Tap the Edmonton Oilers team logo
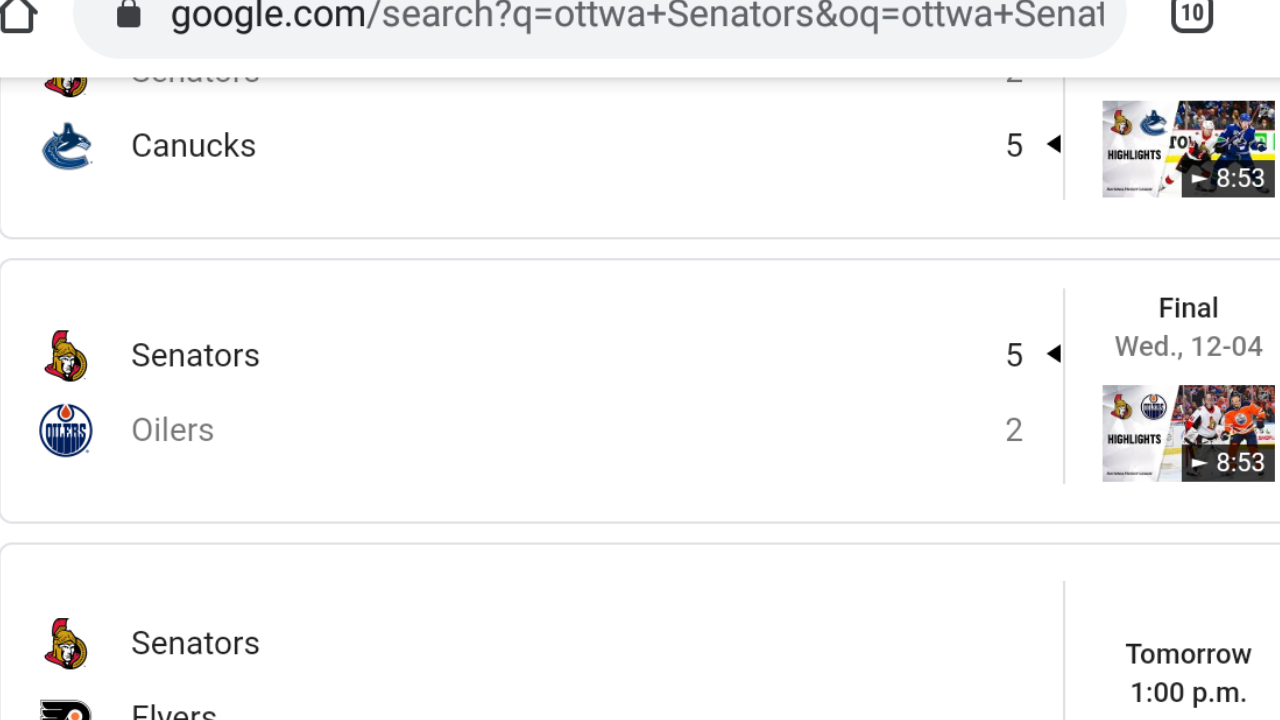 pos(66,430)
